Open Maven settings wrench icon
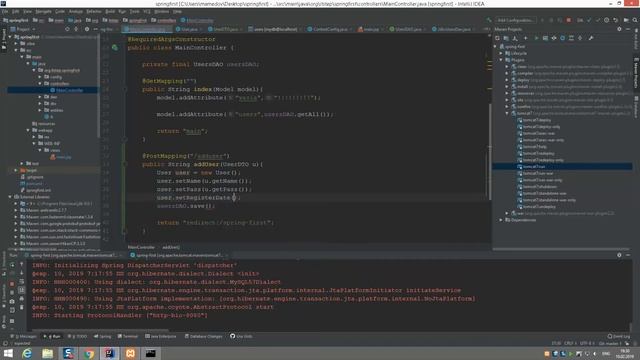 [x=591, y=38]
